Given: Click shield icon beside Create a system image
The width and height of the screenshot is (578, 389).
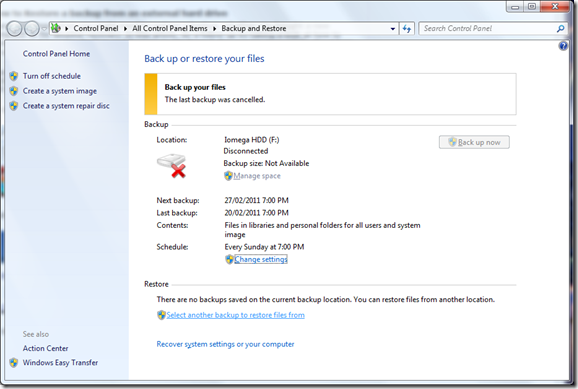Looking at the screenshot, I should [14, 91].
